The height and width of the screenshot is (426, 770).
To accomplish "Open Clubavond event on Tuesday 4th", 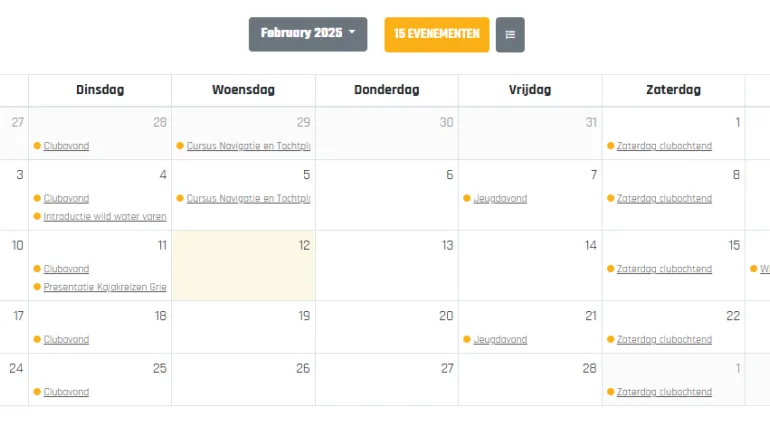I will coord(66,199).
